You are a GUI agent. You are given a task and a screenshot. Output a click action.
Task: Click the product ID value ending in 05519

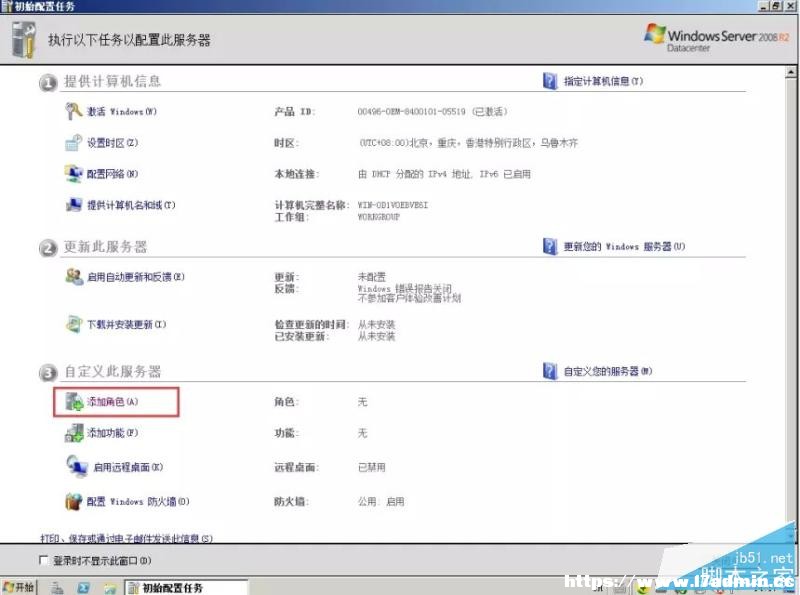(433, 112)
